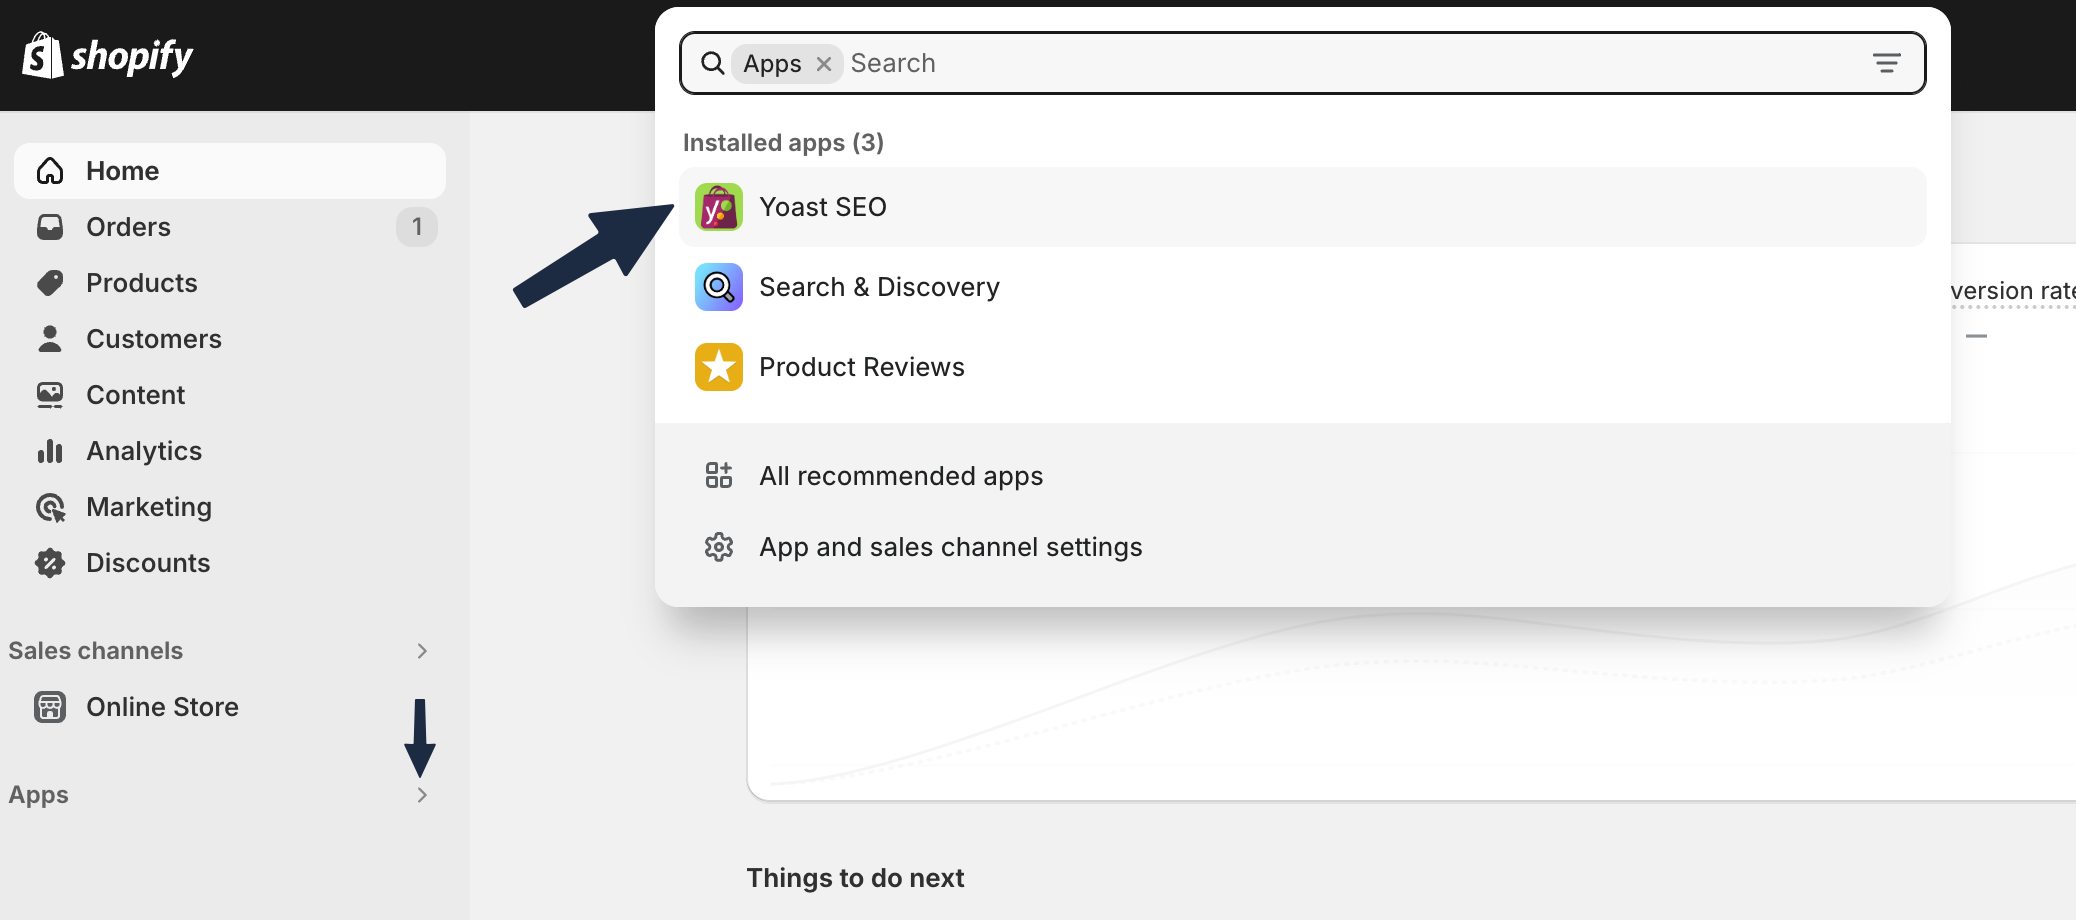The height and width of the screenshot is (920, 2076).
Task: Expand the Sales channels chevron
Action: pyautogui.click(x=422, y=651)
